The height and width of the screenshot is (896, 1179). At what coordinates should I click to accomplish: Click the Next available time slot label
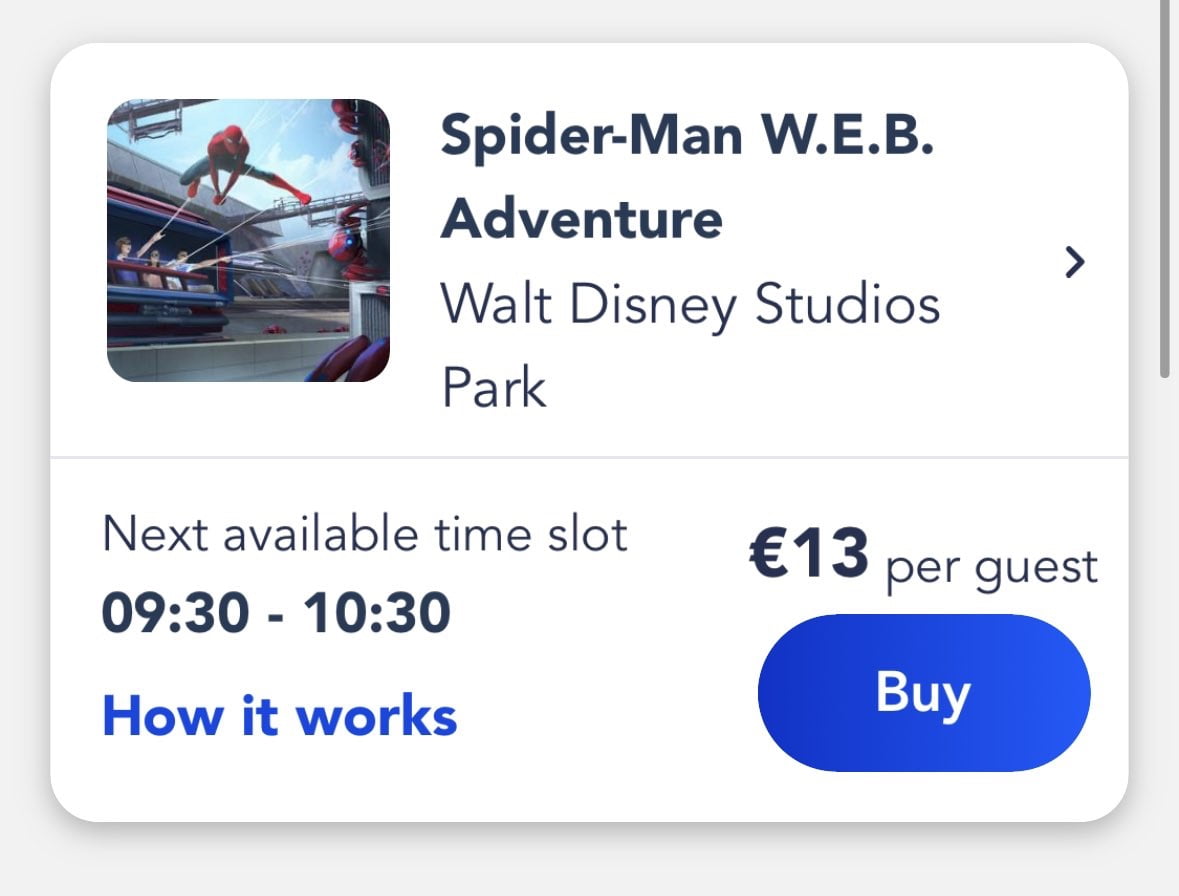365,534
